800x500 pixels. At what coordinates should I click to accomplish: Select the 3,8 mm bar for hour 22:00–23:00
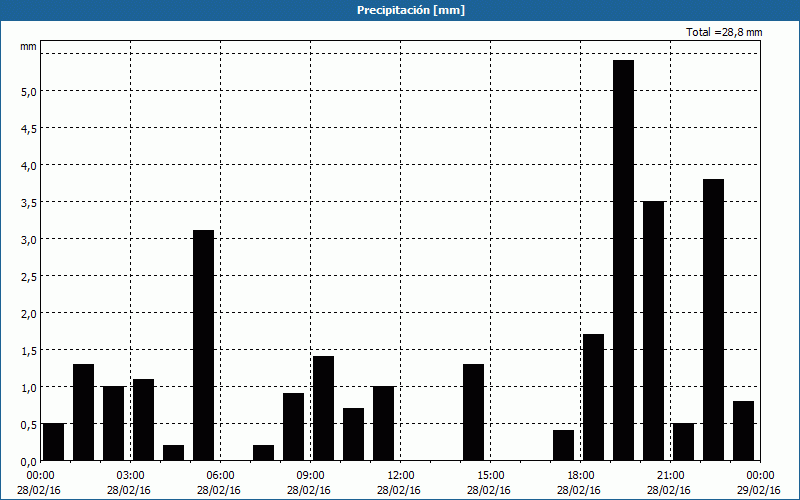point(713,319)
